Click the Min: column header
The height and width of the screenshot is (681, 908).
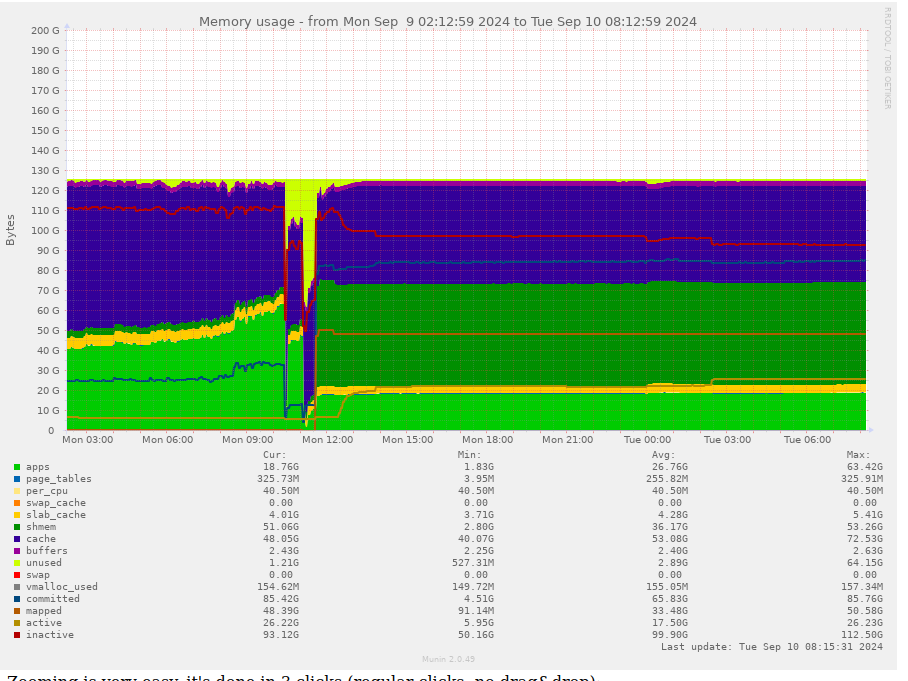coord(469,455)
